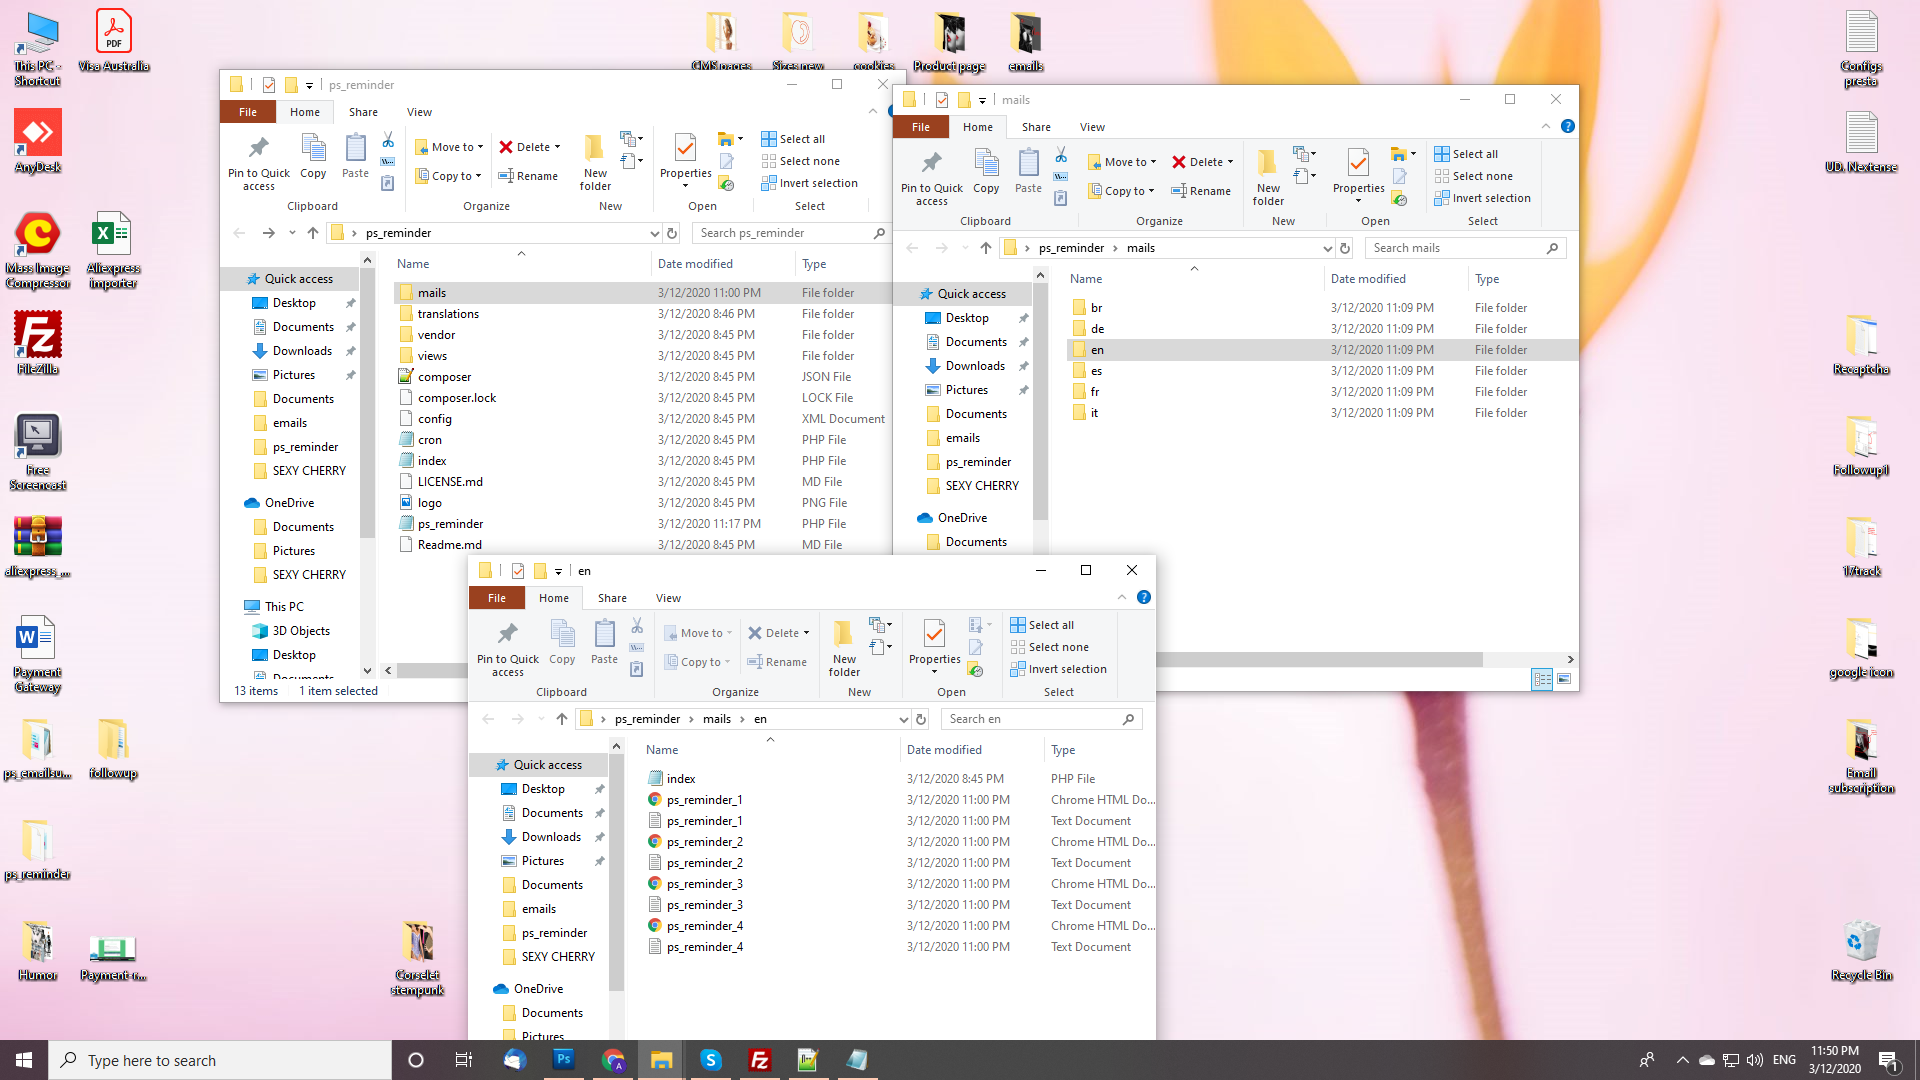Click New folder icon in en window

point(844,648)
